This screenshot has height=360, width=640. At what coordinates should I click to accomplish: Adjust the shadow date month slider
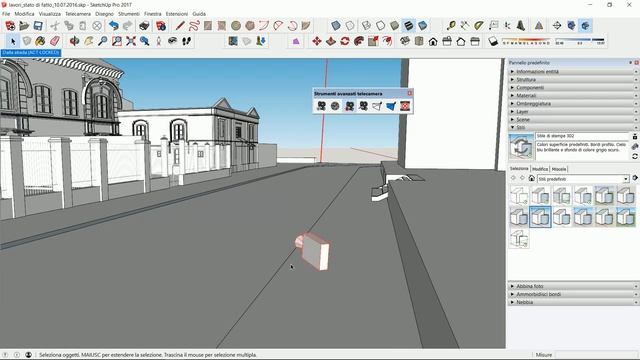tap(527, 42)
